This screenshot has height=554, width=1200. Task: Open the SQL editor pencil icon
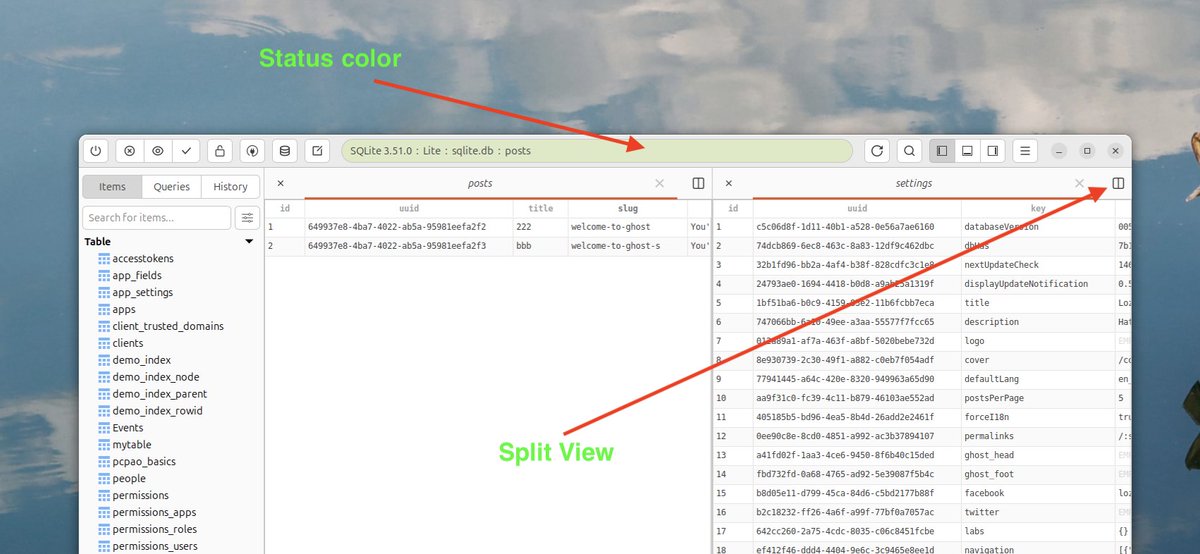317,151
